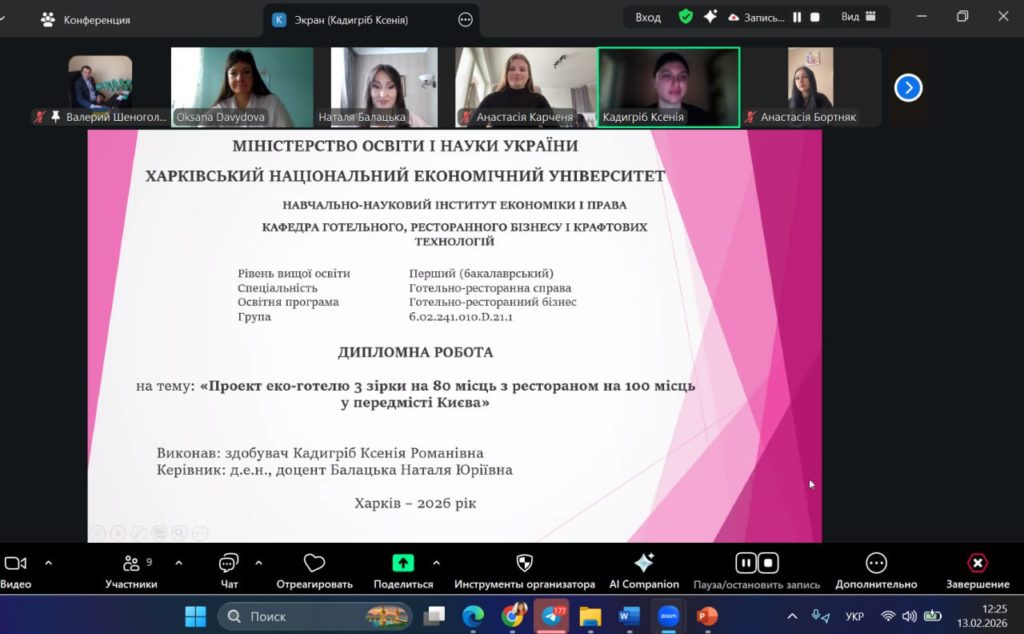Open PowerPoint from the Windows taskbar
This screenshot has height=634, width=1024.
707,616
